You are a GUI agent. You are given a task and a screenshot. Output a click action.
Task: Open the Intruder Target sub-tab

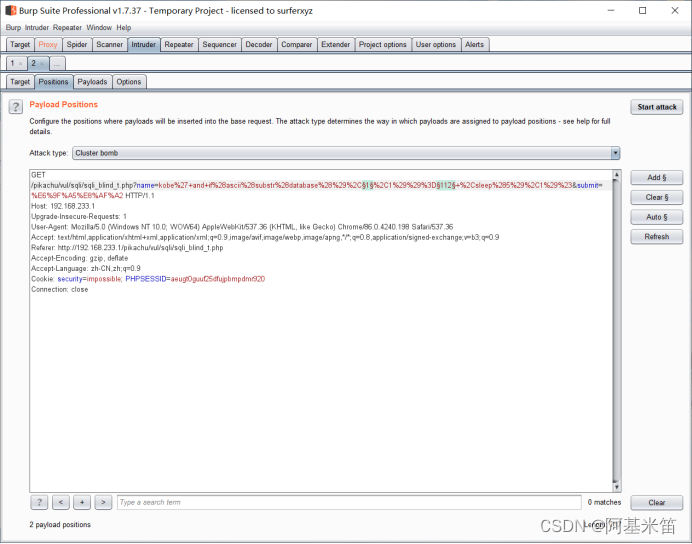(x=20, y=82)
